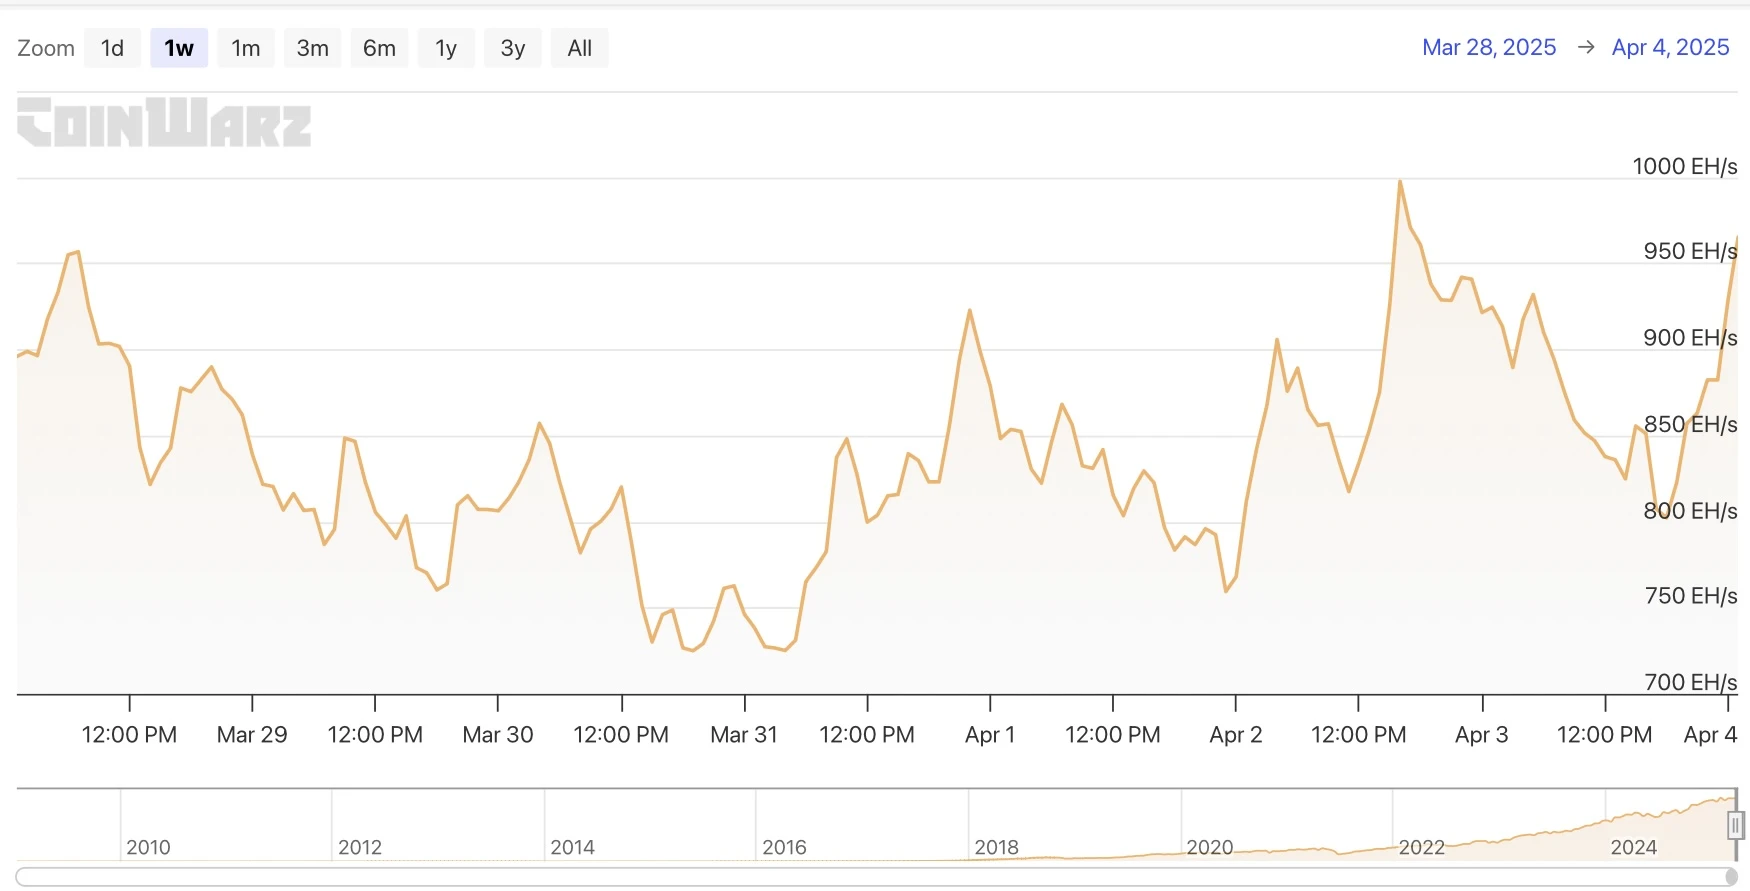Viewport: 1750px width, 891px height.
Task: Click the Apr 1 label on the x-axis
Action: coord(990,735)
